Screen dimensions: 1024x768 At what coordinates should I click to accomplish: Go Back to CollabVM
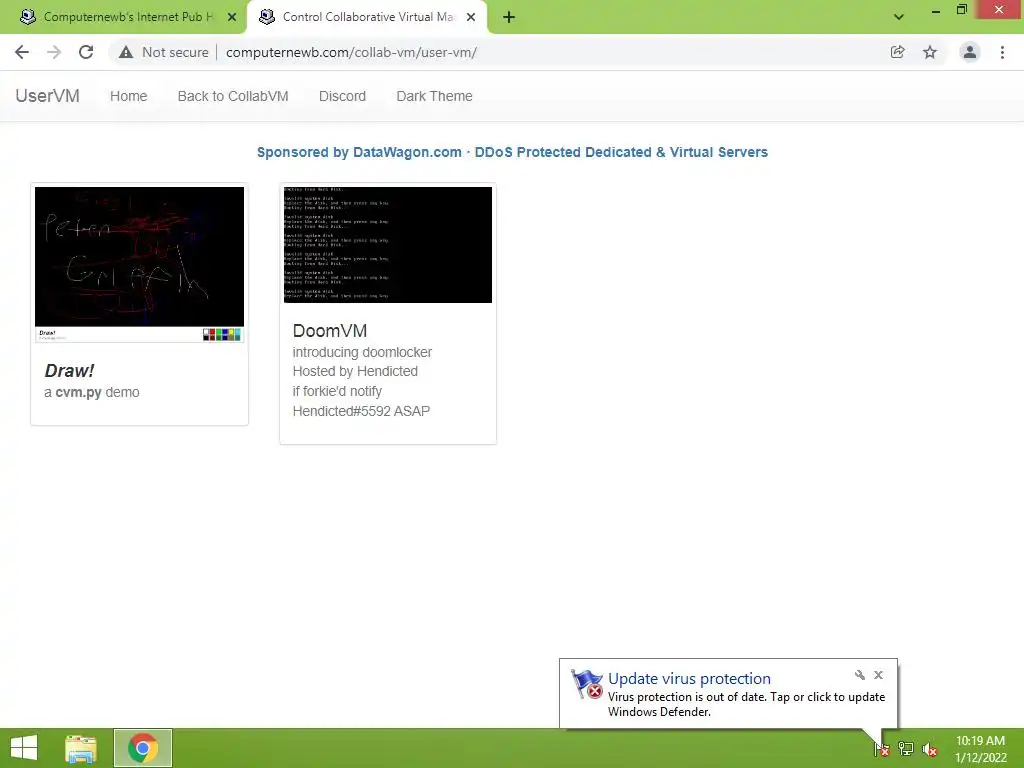pyautogui.click(x=233, y=96)
